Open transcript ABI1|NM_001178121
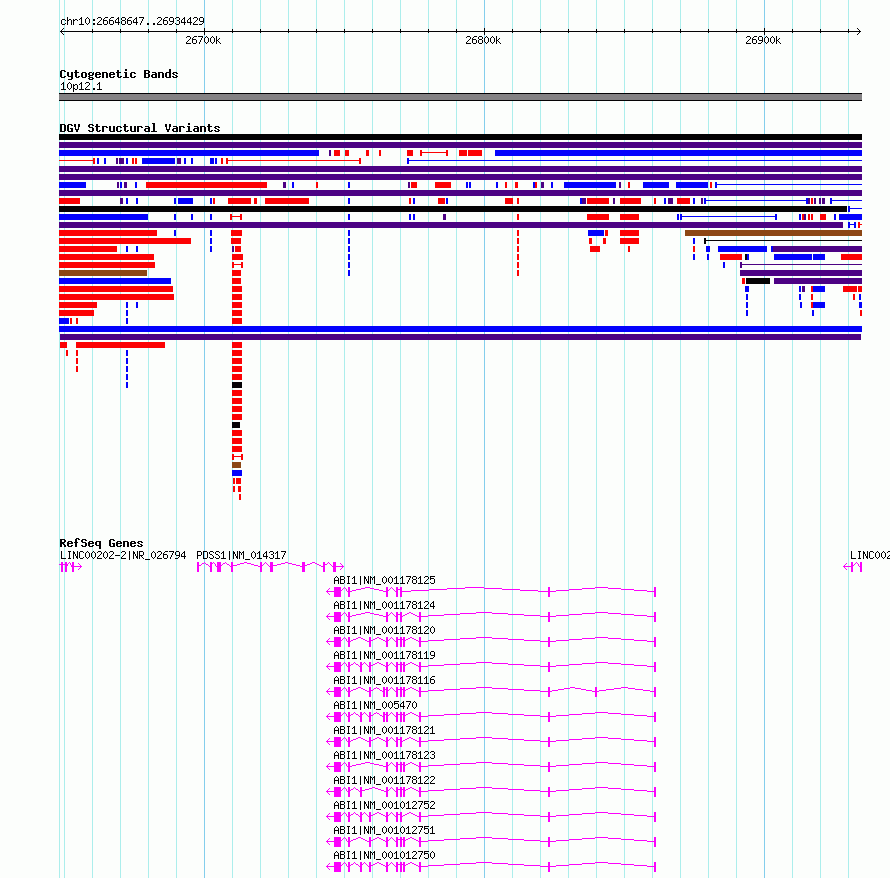 pyautogui.click(x=384, y=730)
